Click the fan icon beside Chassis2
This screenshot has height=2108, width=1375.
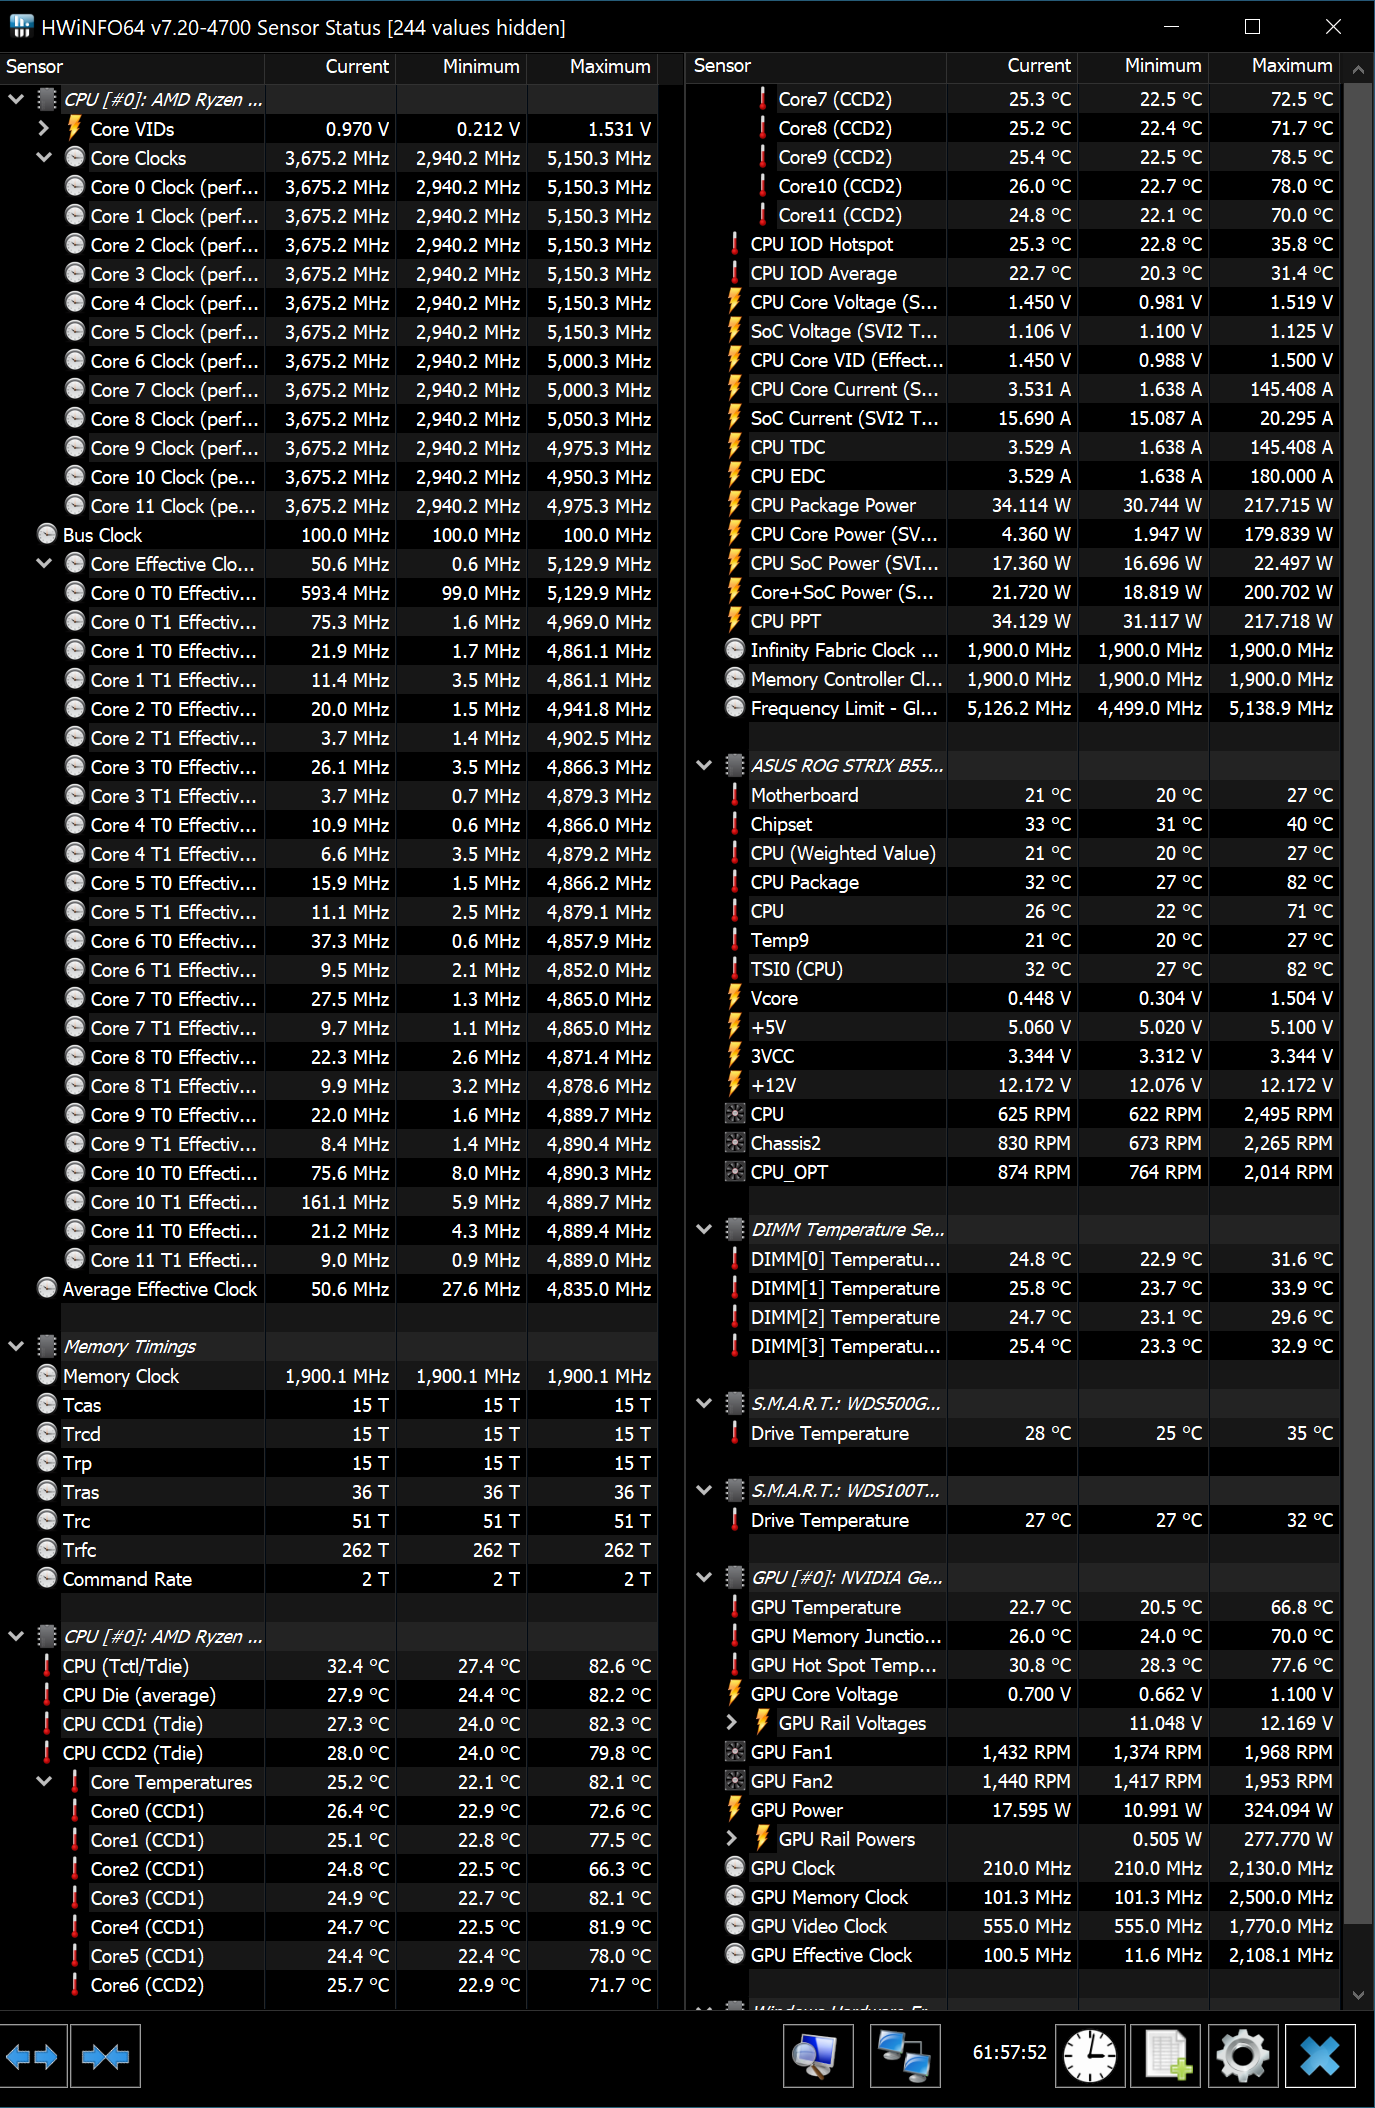pos(734,1142)
